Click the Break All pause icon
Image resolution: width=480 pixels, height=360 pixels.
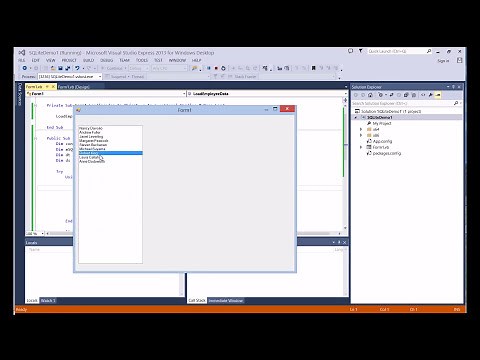pyautogui.click(x=209, y=68)
